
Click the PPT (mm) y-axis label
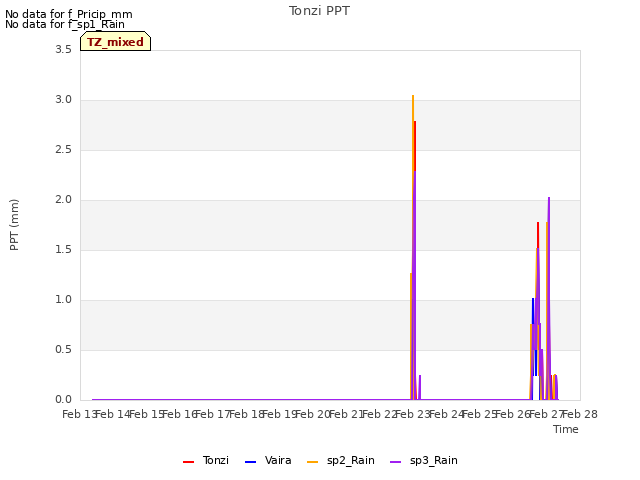click(x=14, y=225)
